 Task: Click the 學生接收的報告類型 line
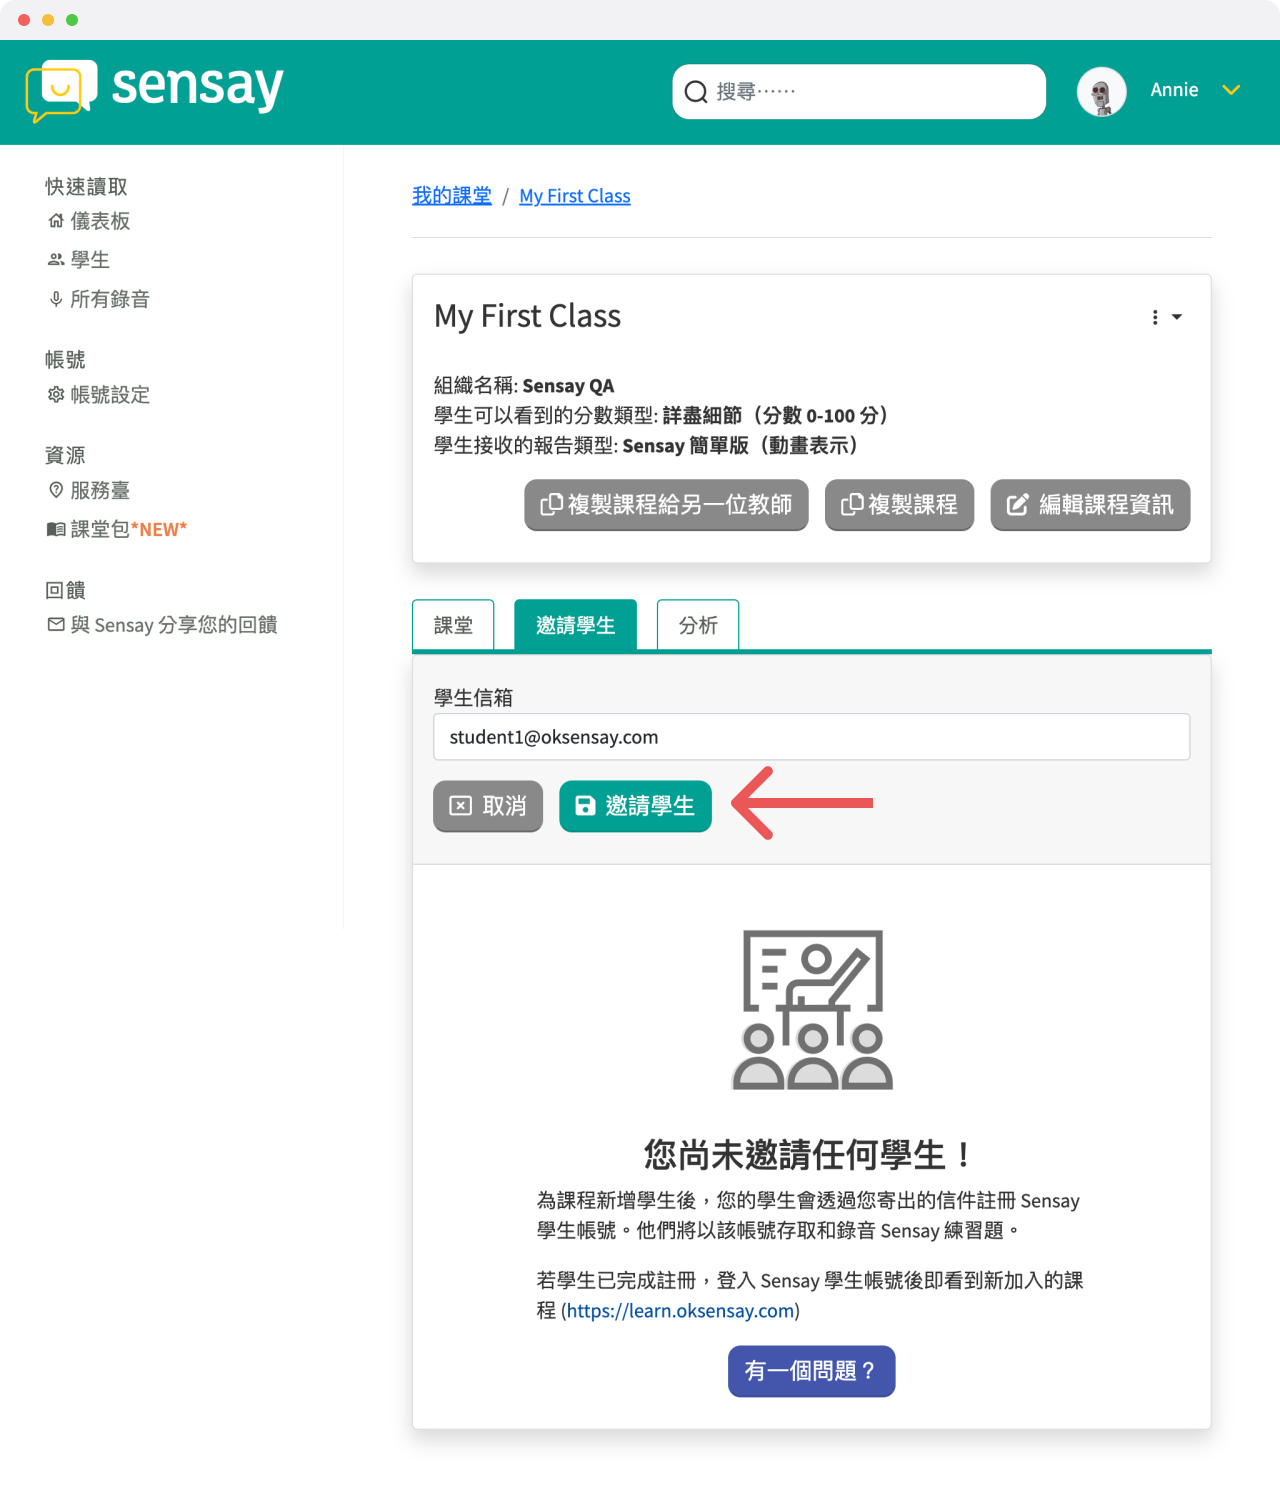650,446
